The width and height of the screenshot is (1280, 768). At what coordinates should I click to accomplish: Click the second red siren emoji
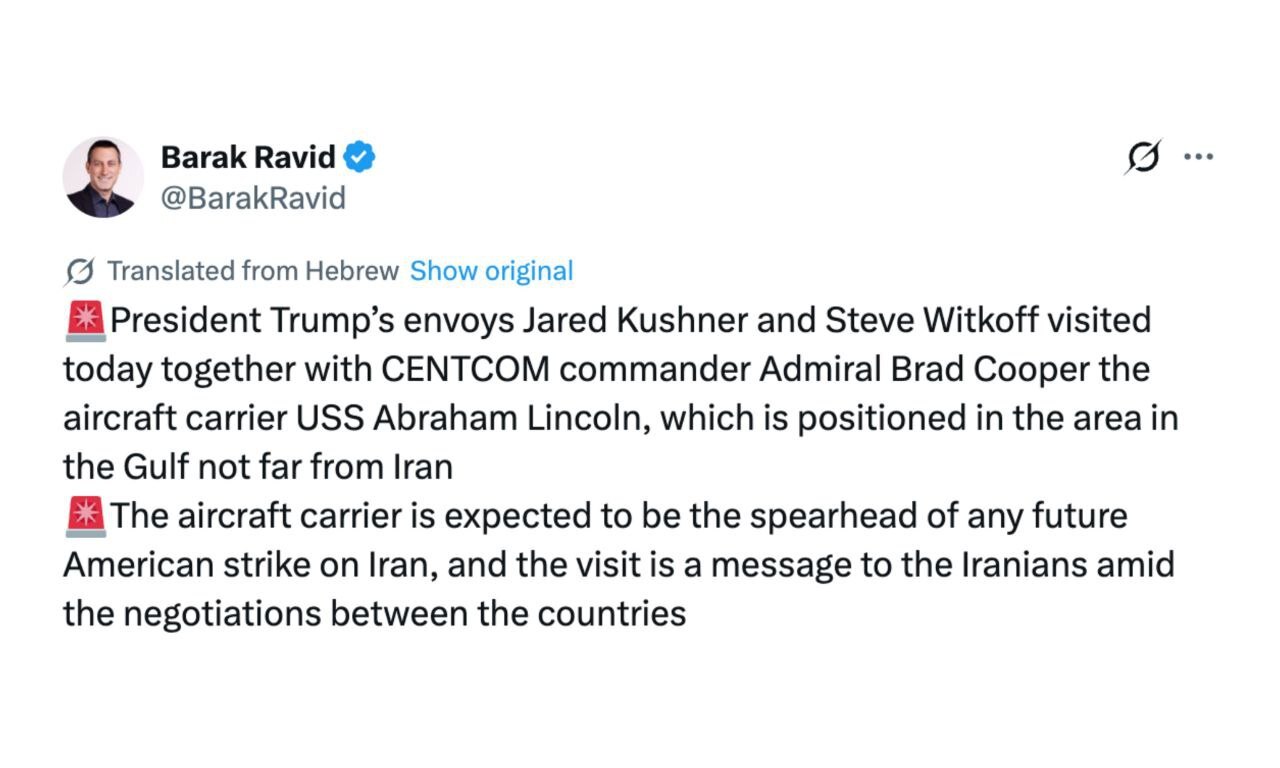point(84,517)
